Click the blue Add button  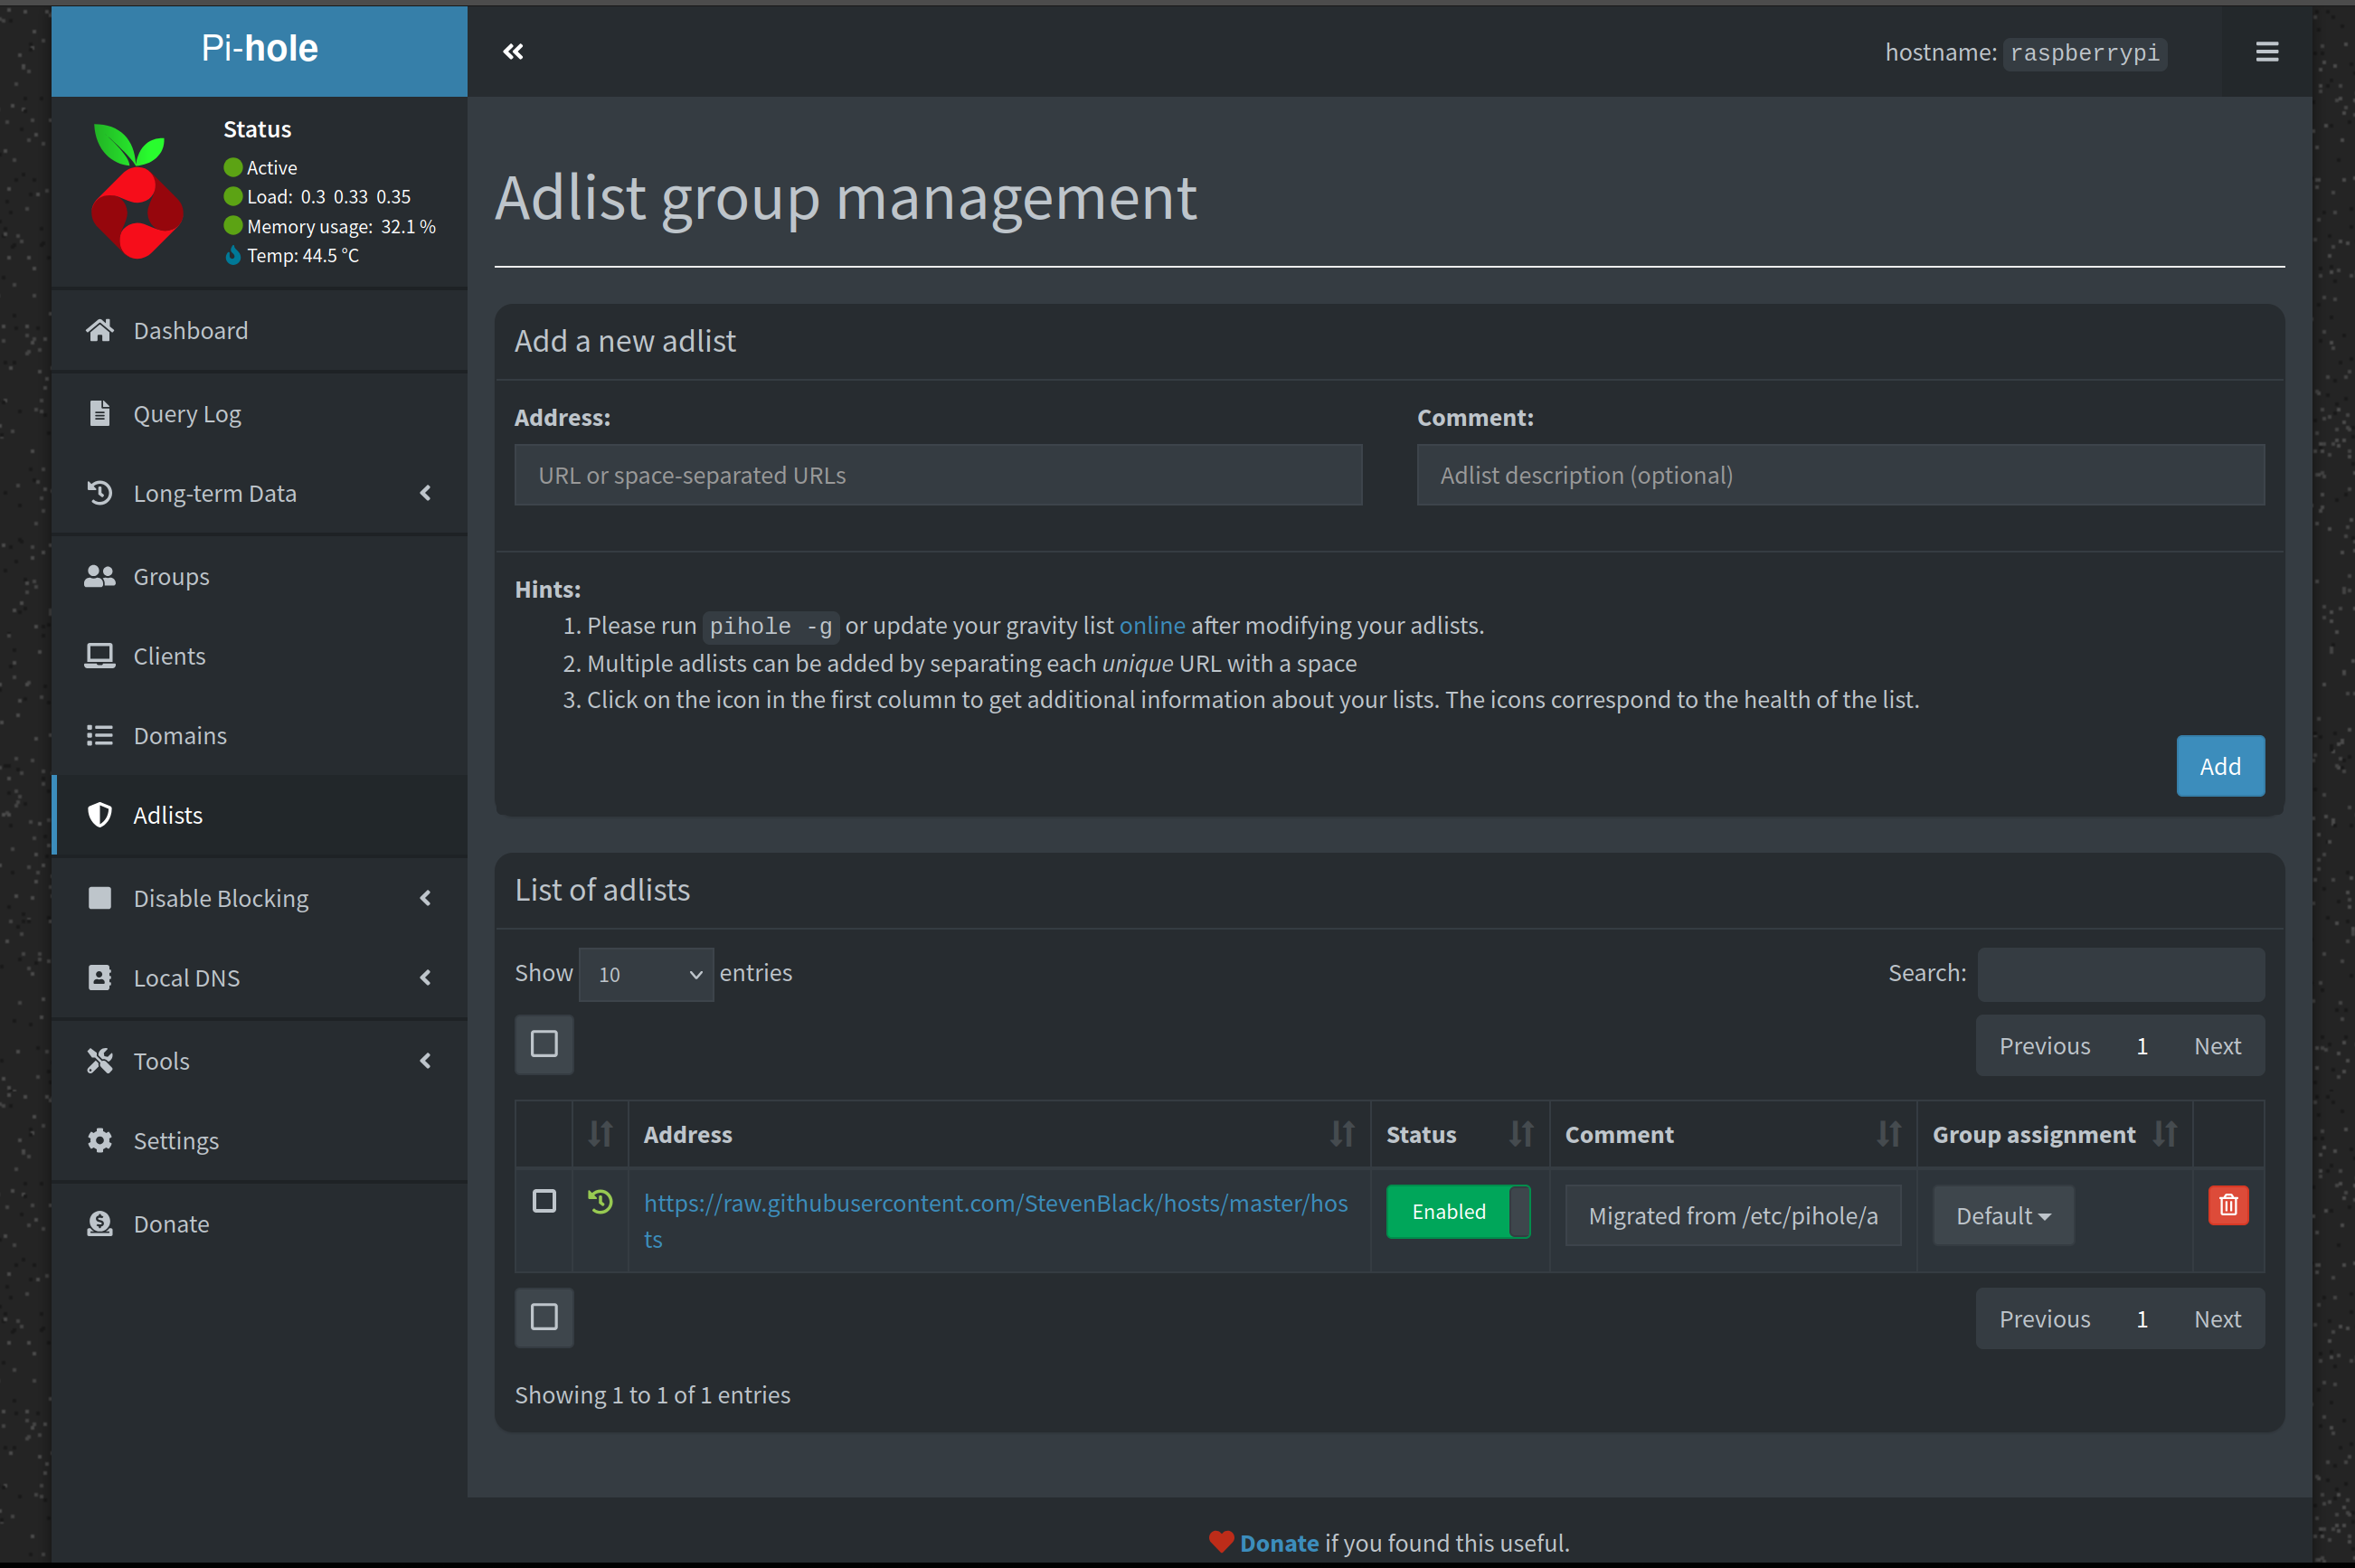2219,766
